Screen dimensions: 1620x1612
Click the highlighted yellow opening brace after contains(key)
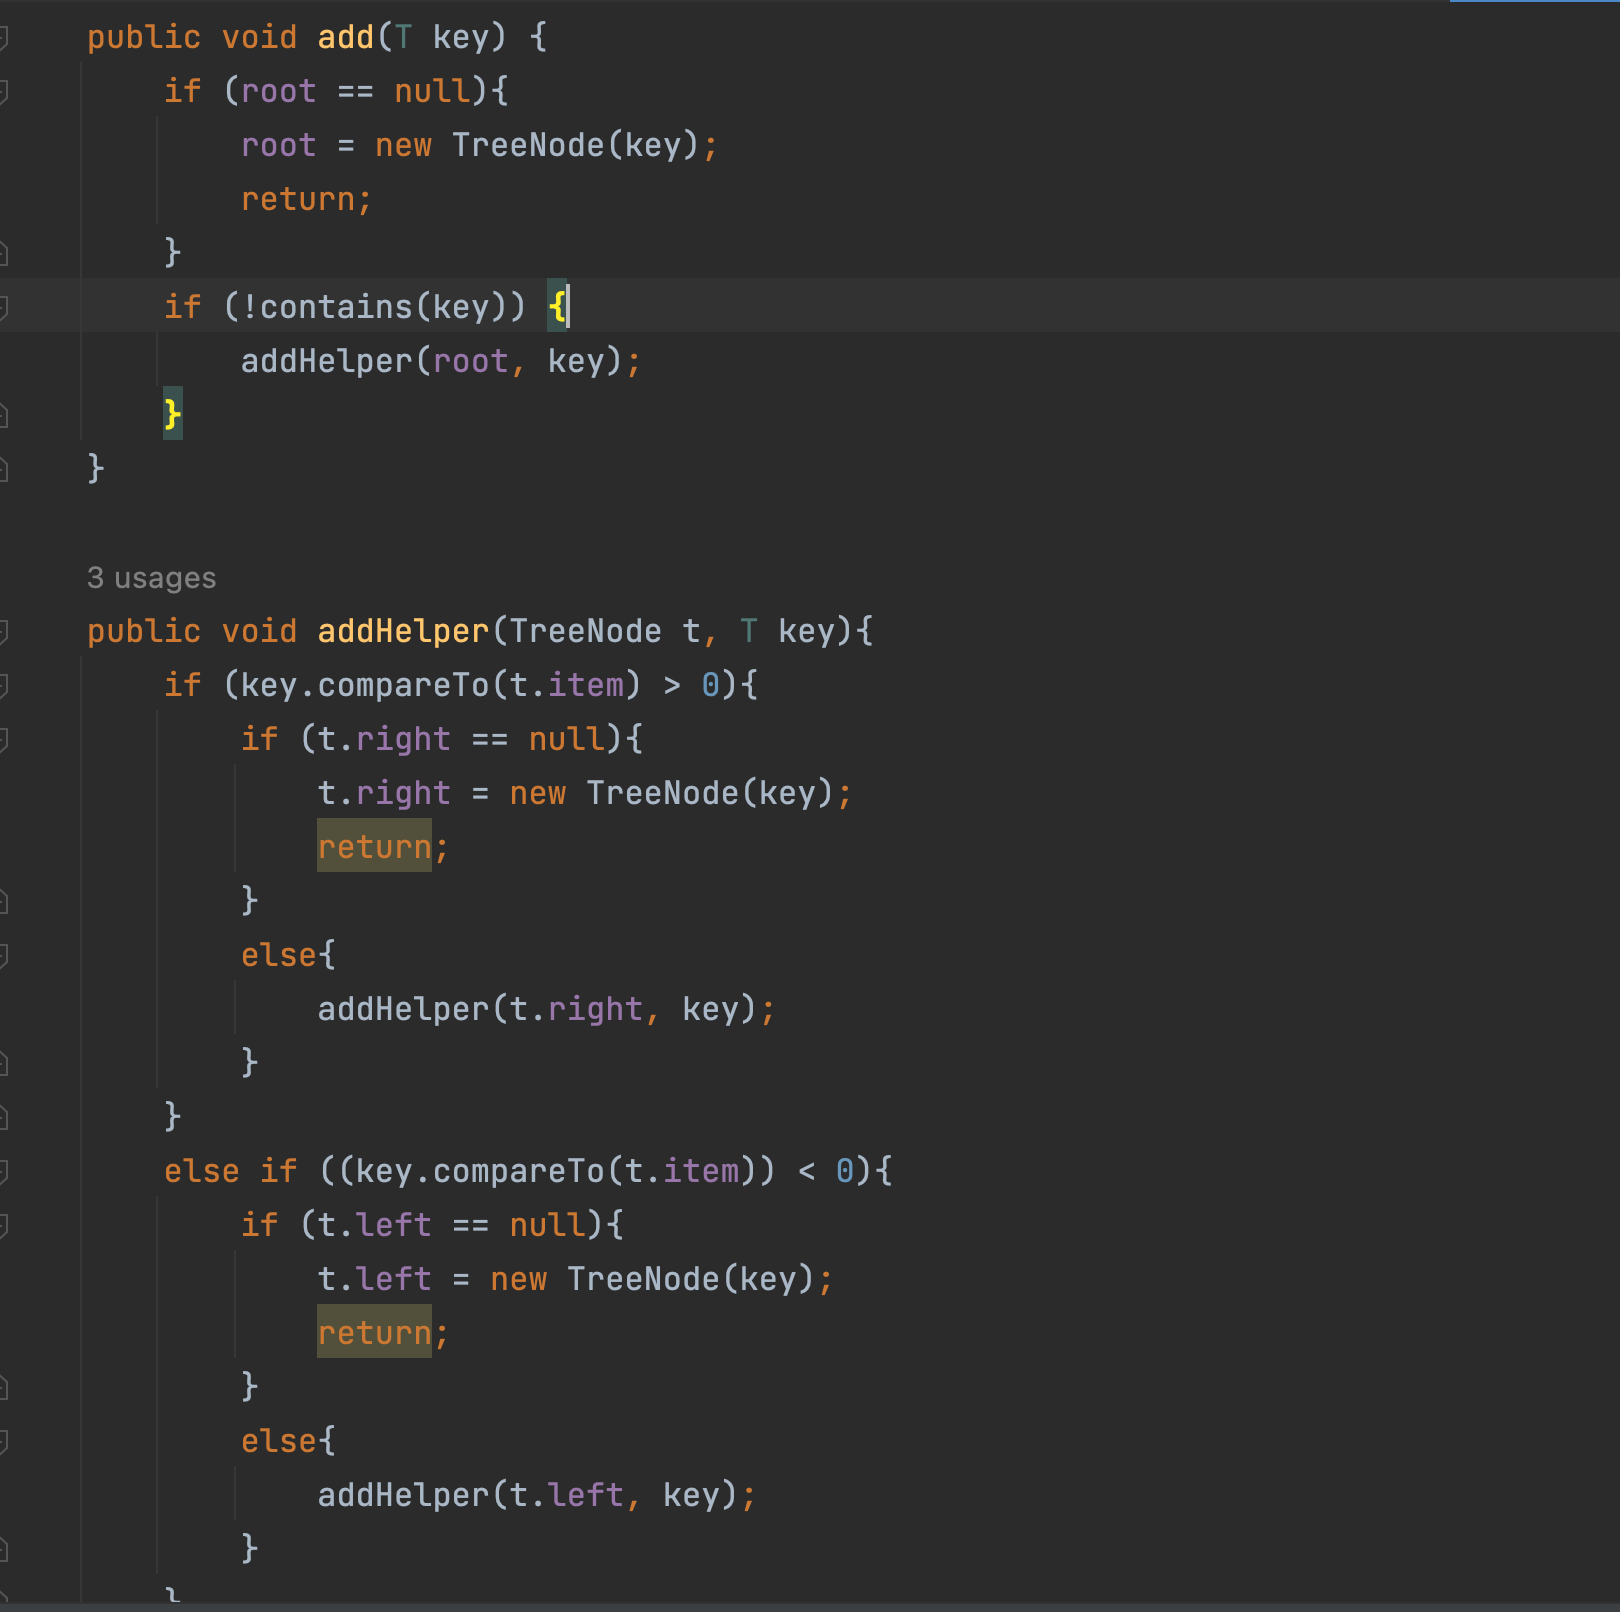point(557,306)
